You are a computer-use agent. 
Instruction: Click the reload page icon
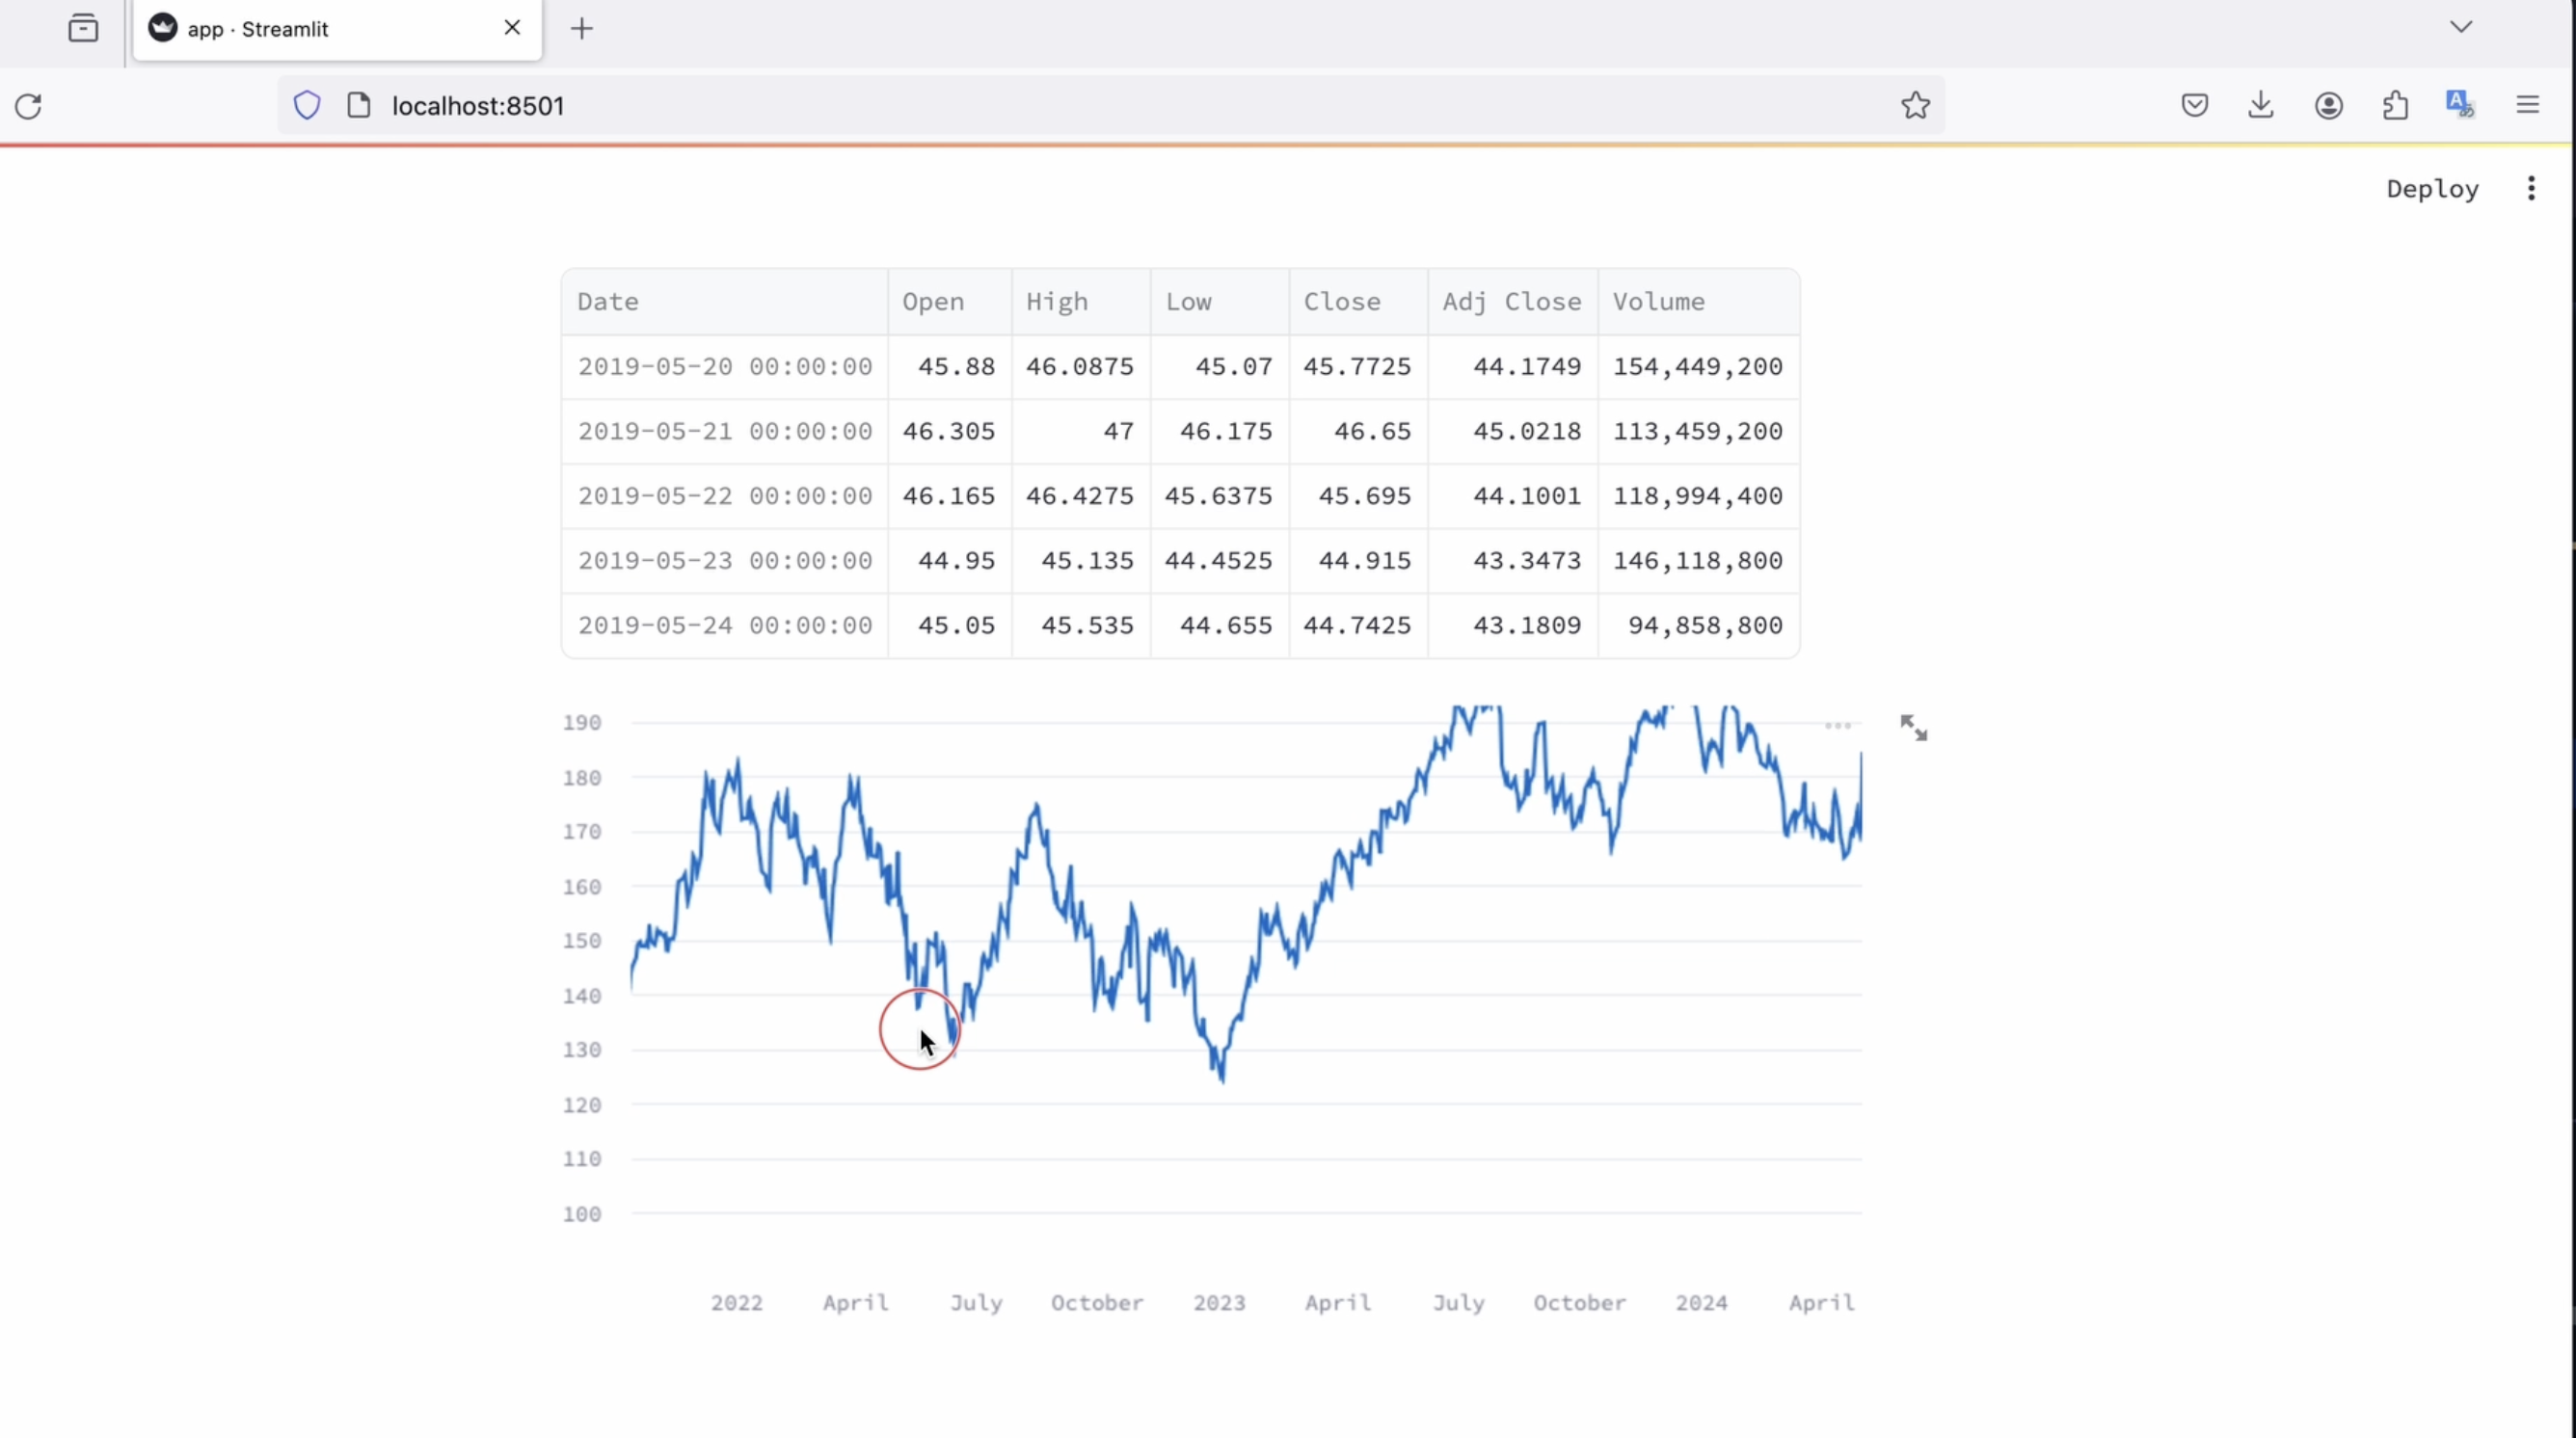point(28,106)
